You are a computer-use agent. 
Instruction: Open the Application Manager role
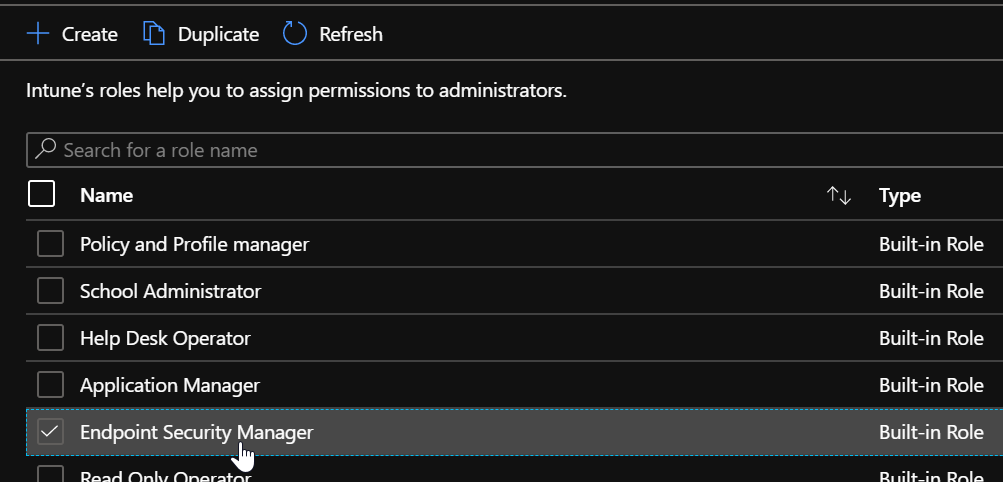tap(170, 385)
